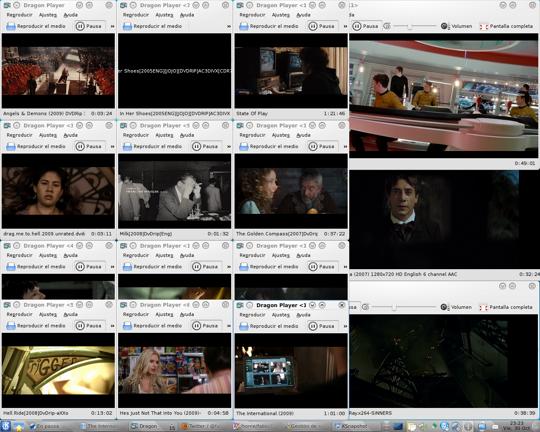The image size is (540, 432).
Task: Expand toolbar overflow chevron in State Of Play window
Action: point(345,26)
